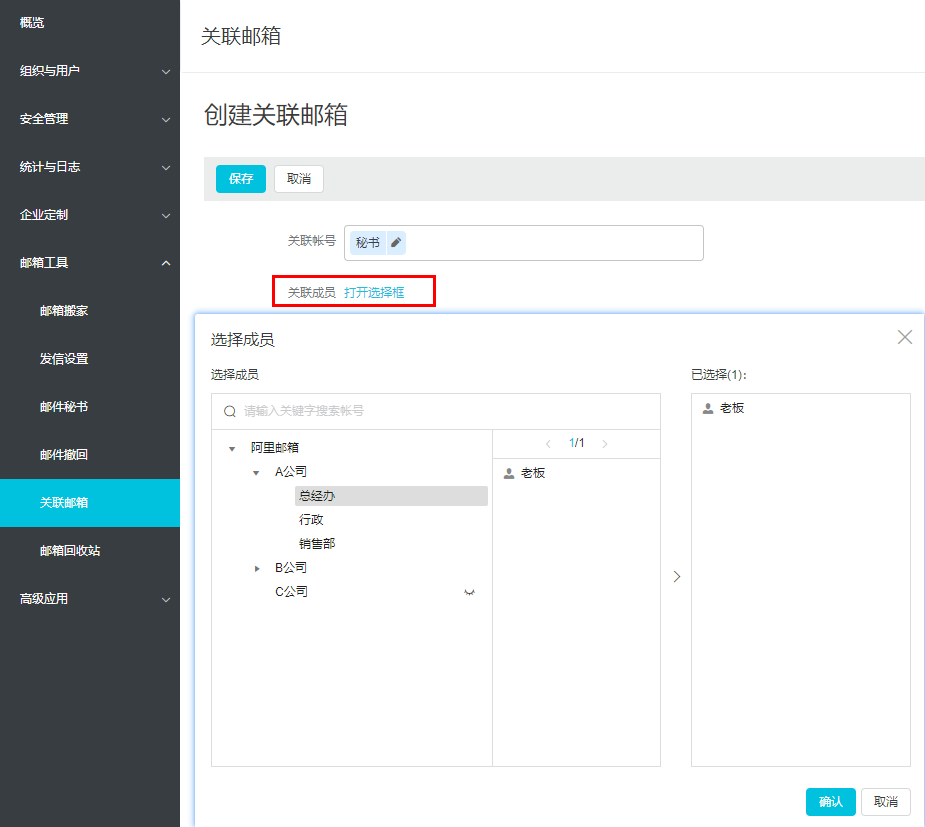Click 老板 in the selected members panel

point(731,408)
